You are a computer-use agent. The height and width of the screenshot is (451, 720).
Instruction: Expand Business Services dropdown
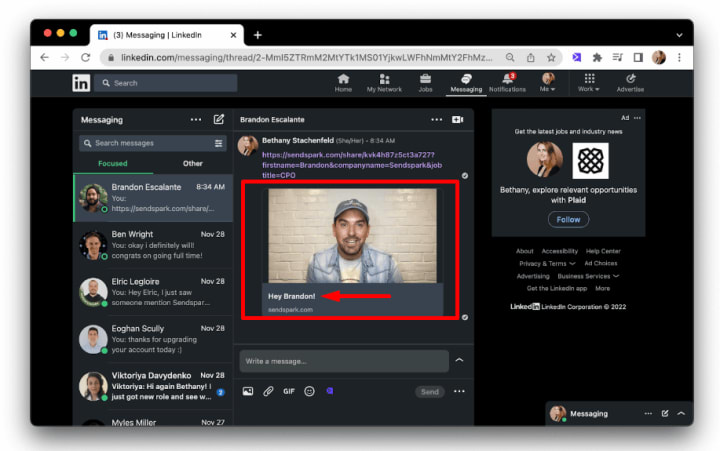click(588, 276)
